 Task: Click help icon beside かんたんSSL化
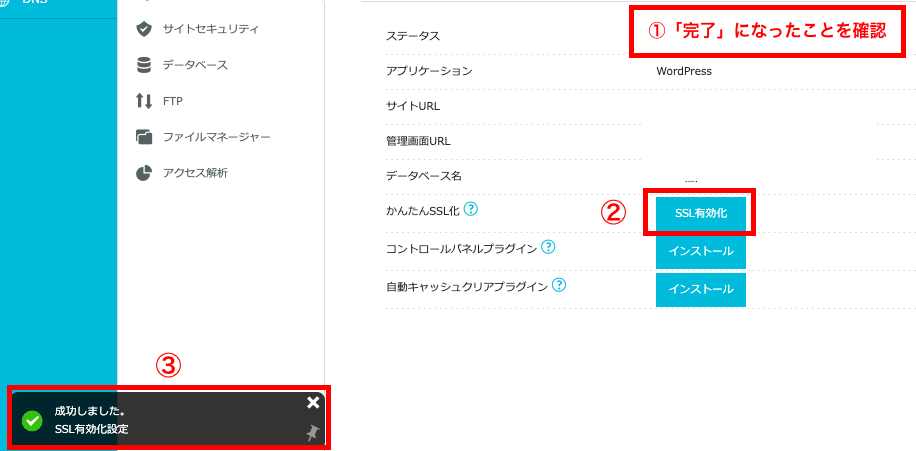coord(471,209)
